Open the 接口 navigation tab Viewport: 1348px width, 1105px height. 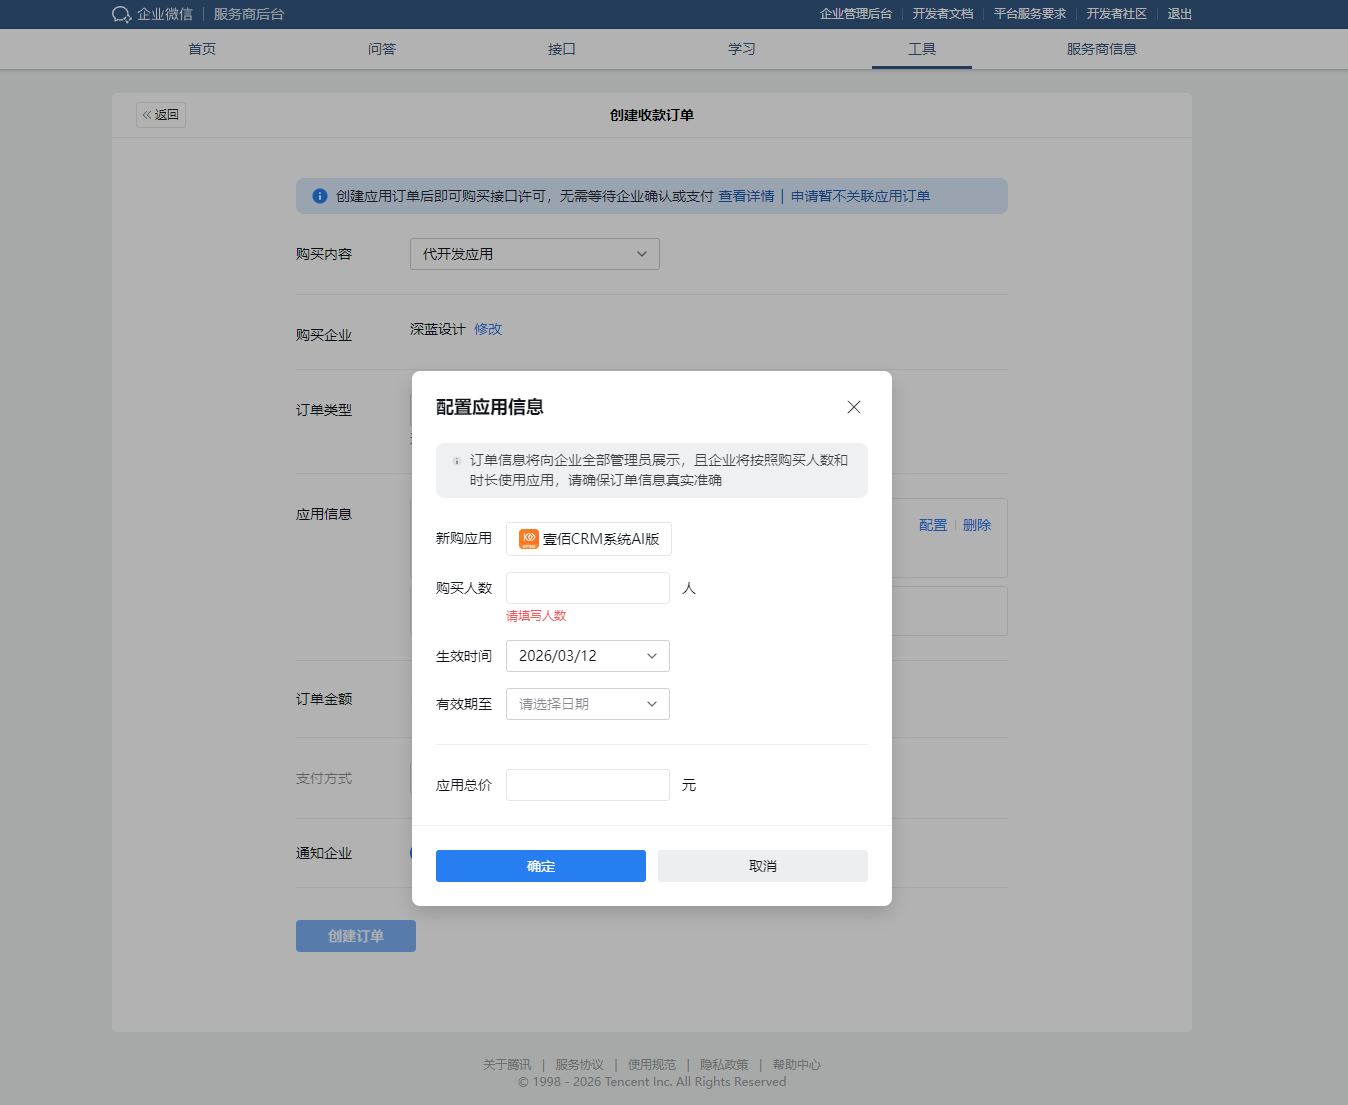[x=561, y=49]
